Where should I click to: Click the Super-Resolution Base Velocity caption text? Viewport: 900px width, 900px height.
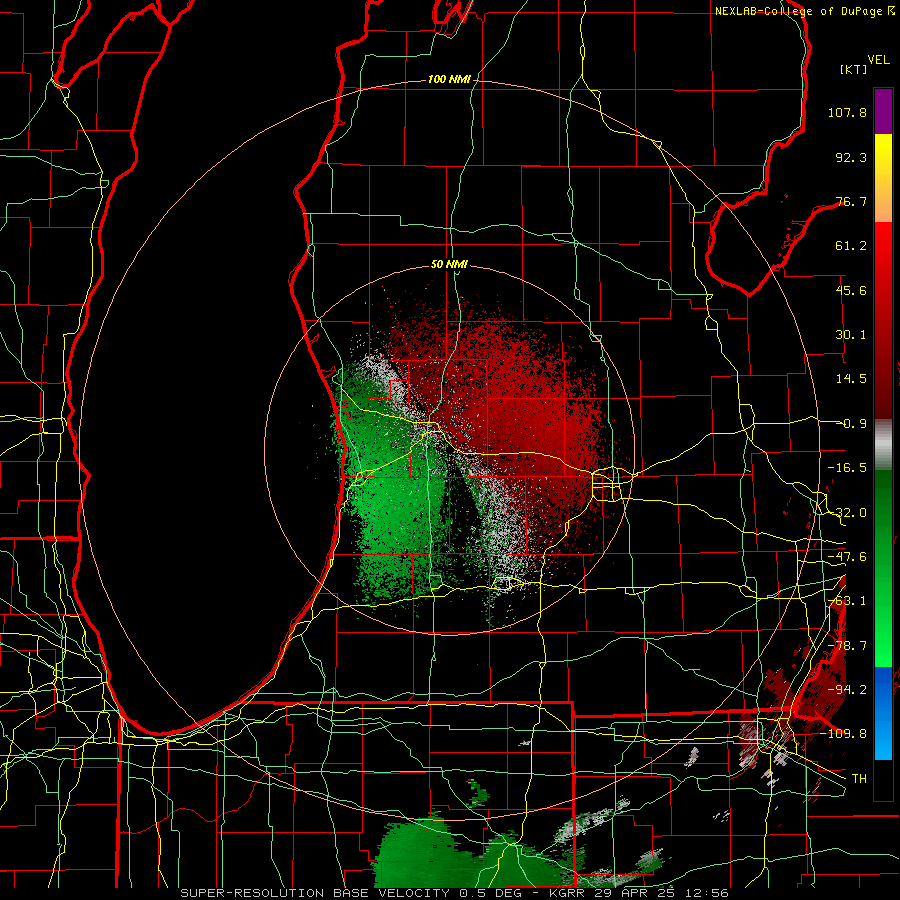(x=455, y=893)
